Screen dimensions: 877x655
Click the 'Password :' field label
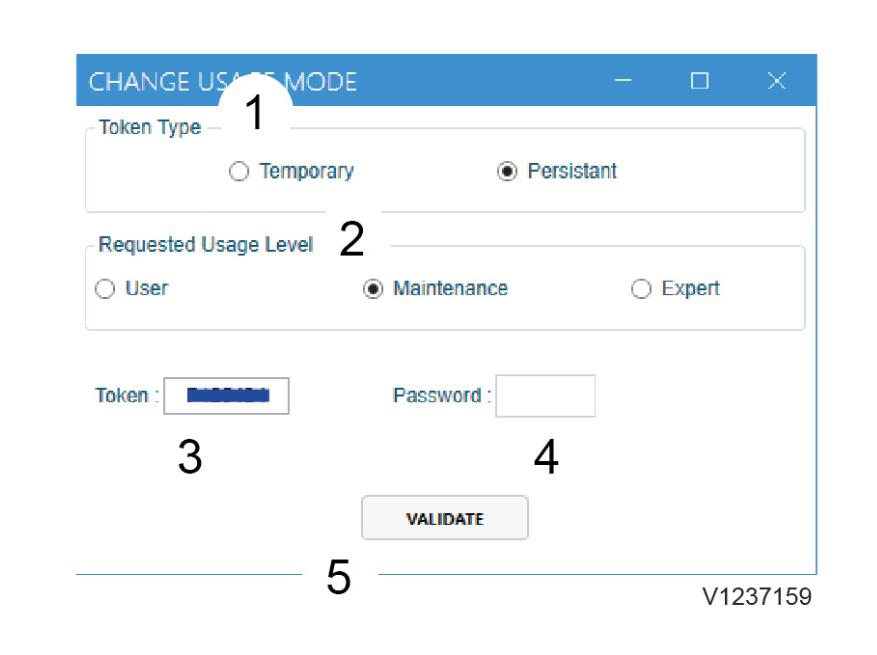442,395
